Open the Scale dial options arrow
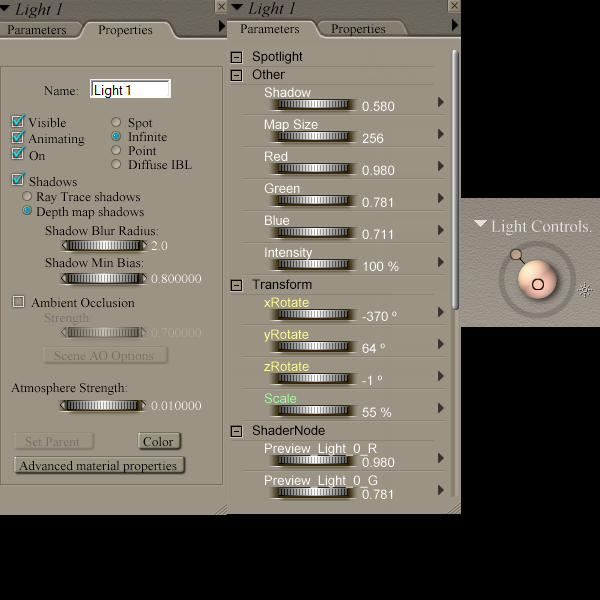The width and height of the screenshot is (600, 600). click(x=441, y=408)
